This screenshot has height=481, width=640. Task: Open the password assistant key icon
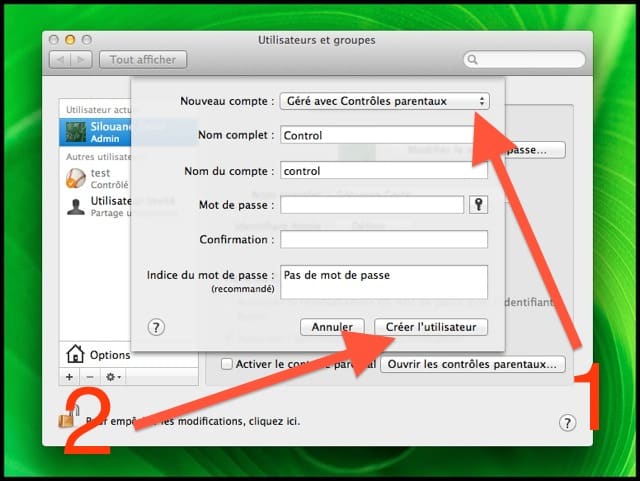[478, 204]
